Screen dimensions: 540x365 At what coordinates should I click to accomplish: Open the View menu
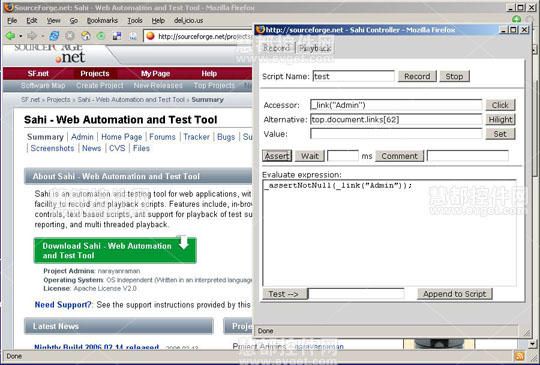53,21
